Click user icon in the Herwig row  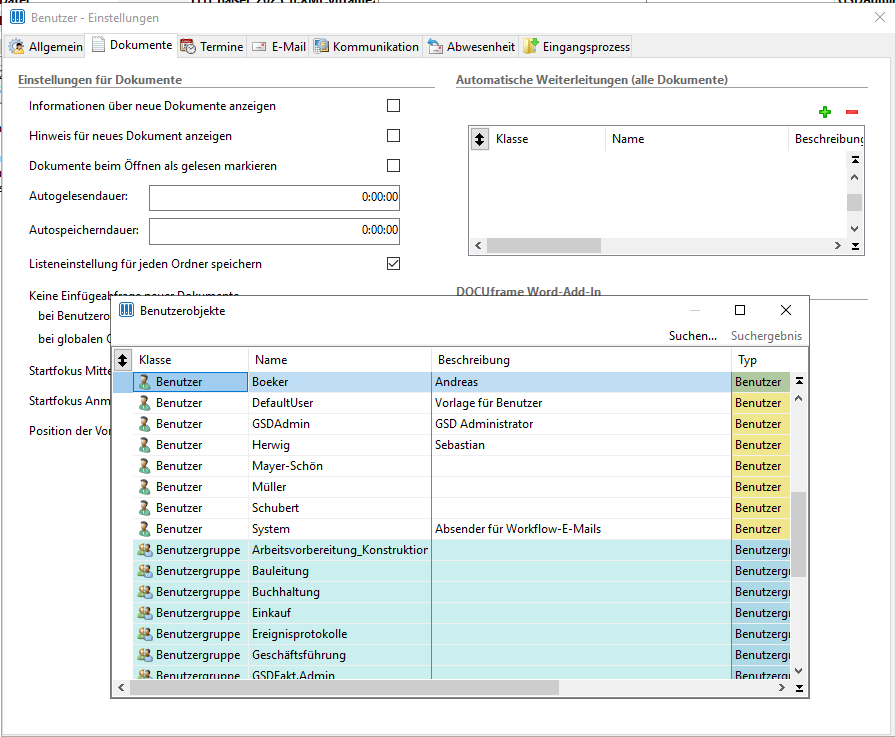(x=145, y=445)
